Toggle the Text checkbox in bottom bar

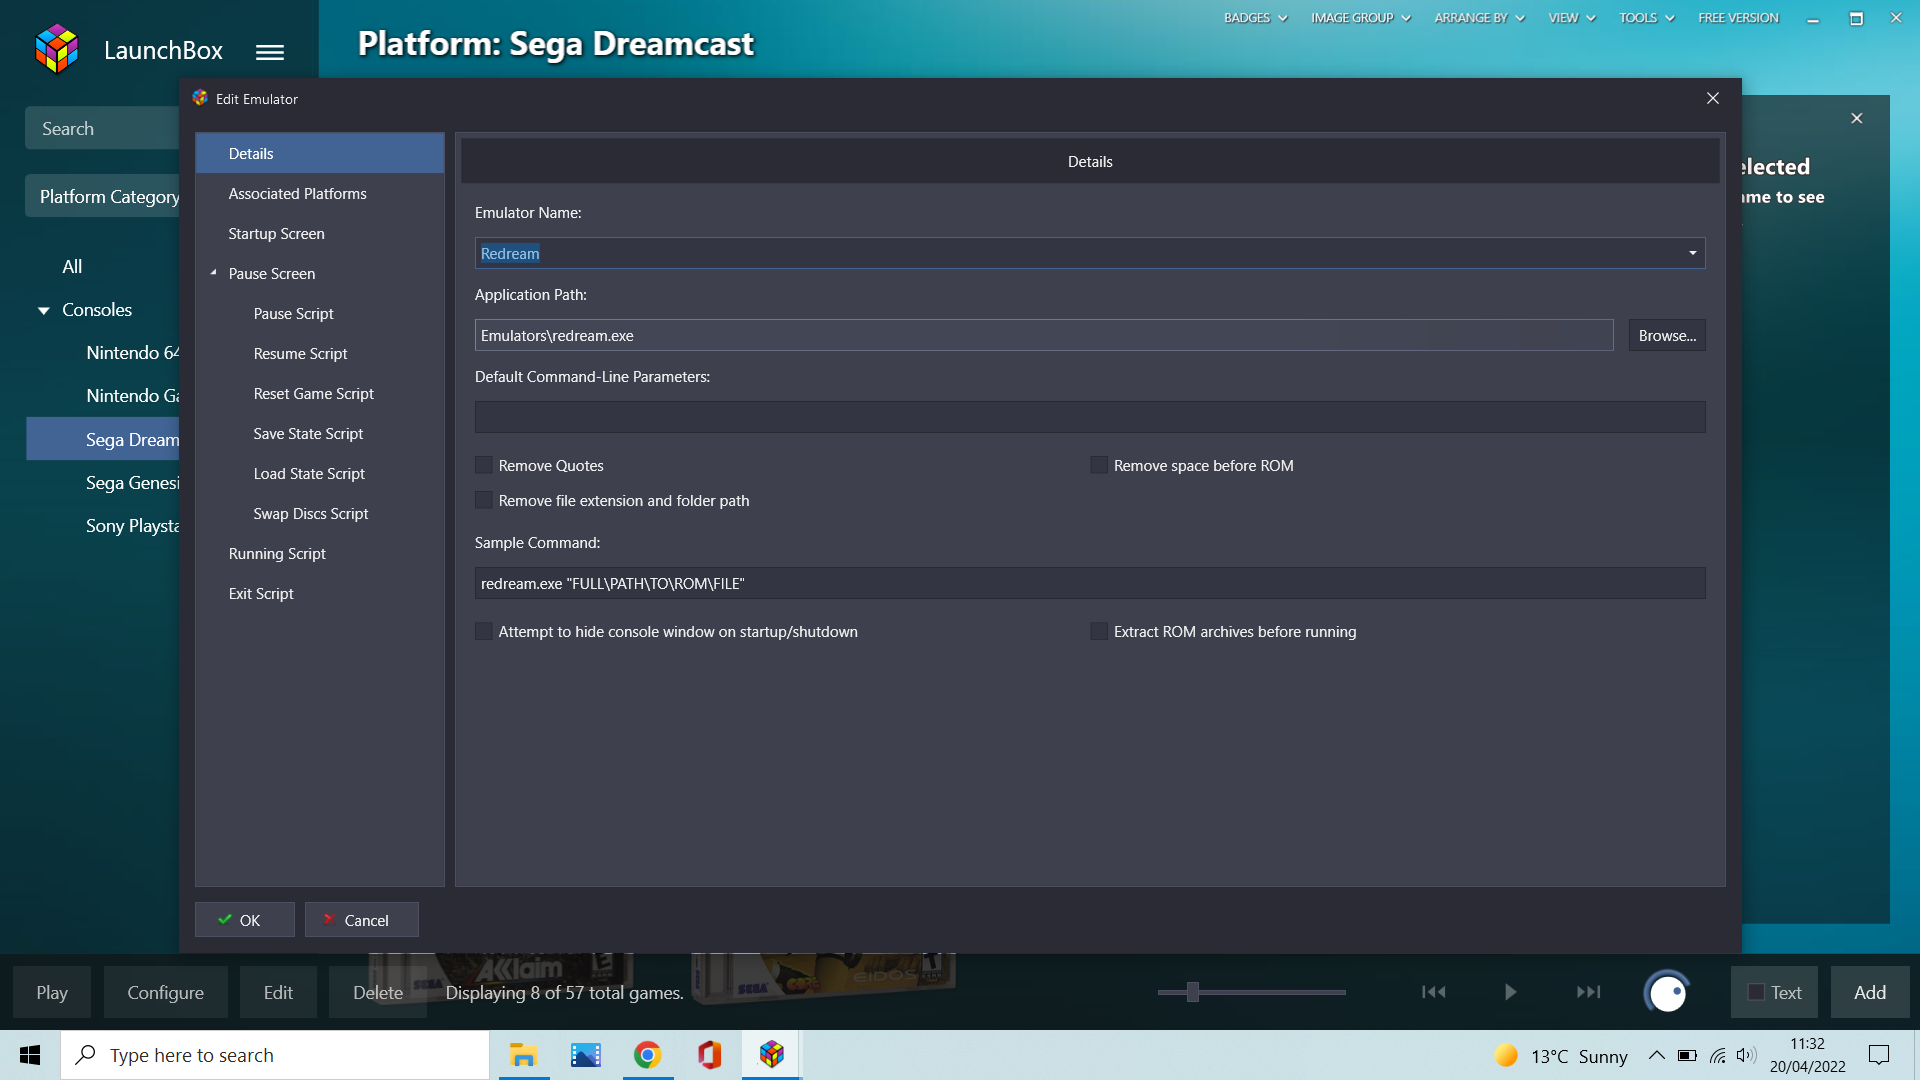coord(1756,992)
